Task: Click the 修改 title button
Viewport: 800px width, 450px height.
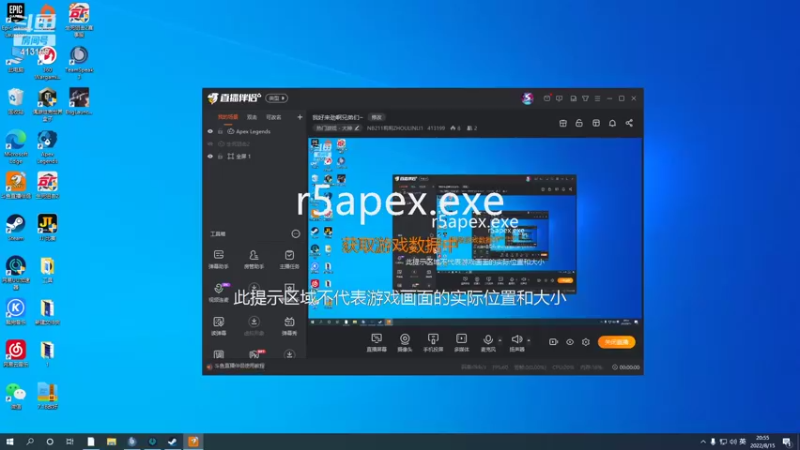Action: pyautogui.click(x=377, y=117)
